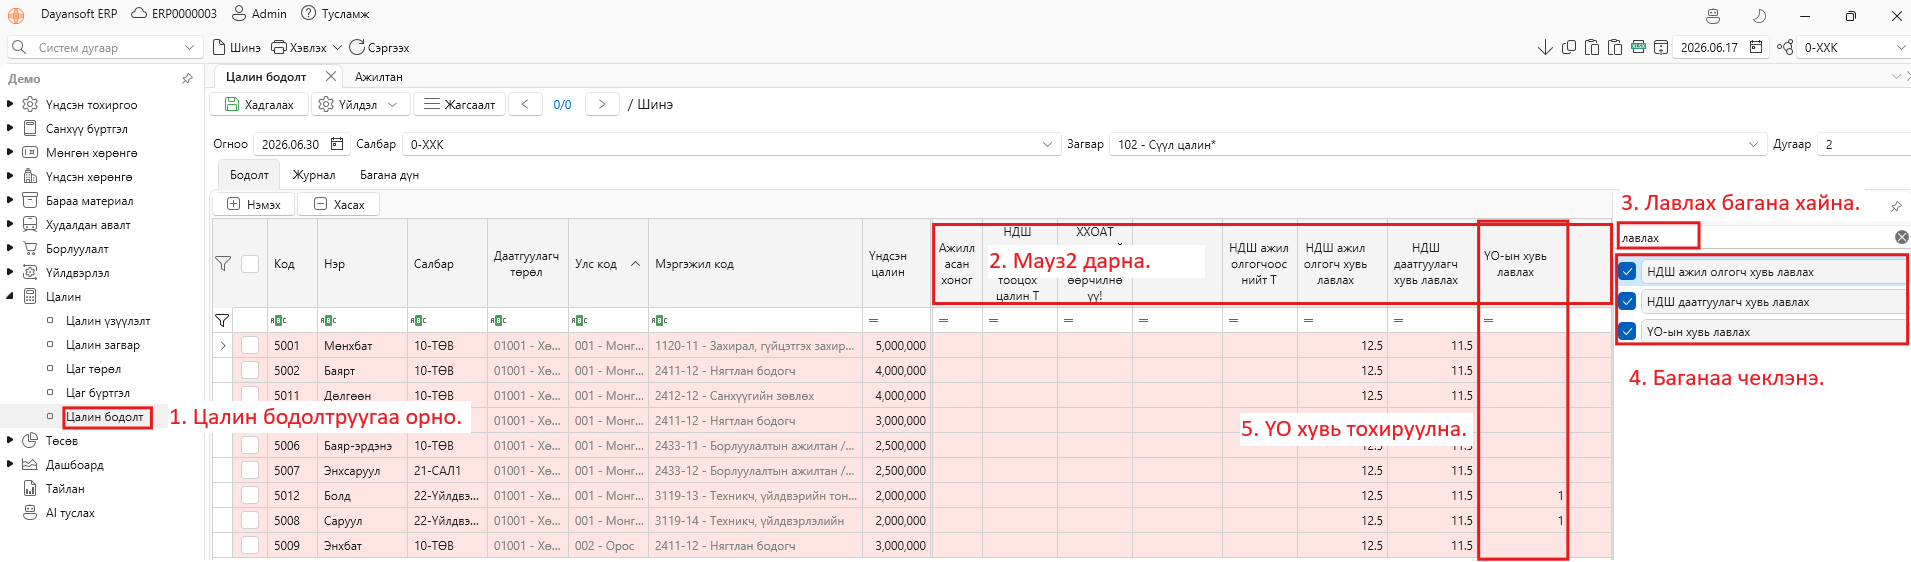Click the Код column filter operator icon

coord(278,320)
